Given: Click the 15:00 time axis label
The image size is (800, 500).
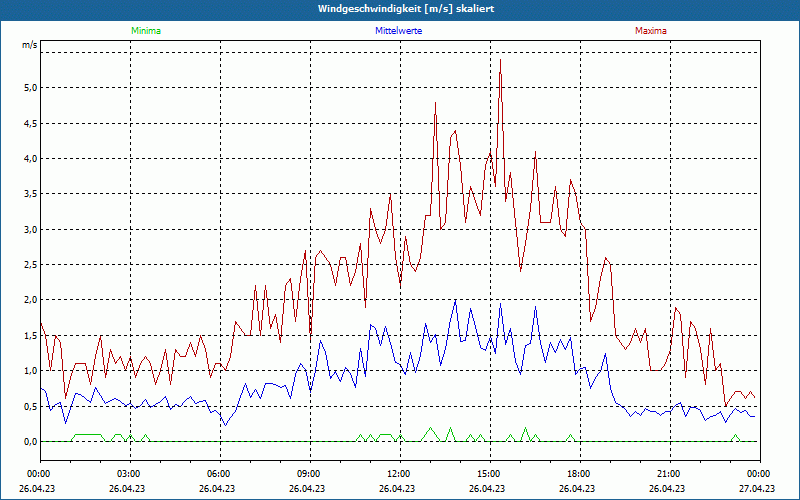Looking at the screenshot, I should coord(487,474).
